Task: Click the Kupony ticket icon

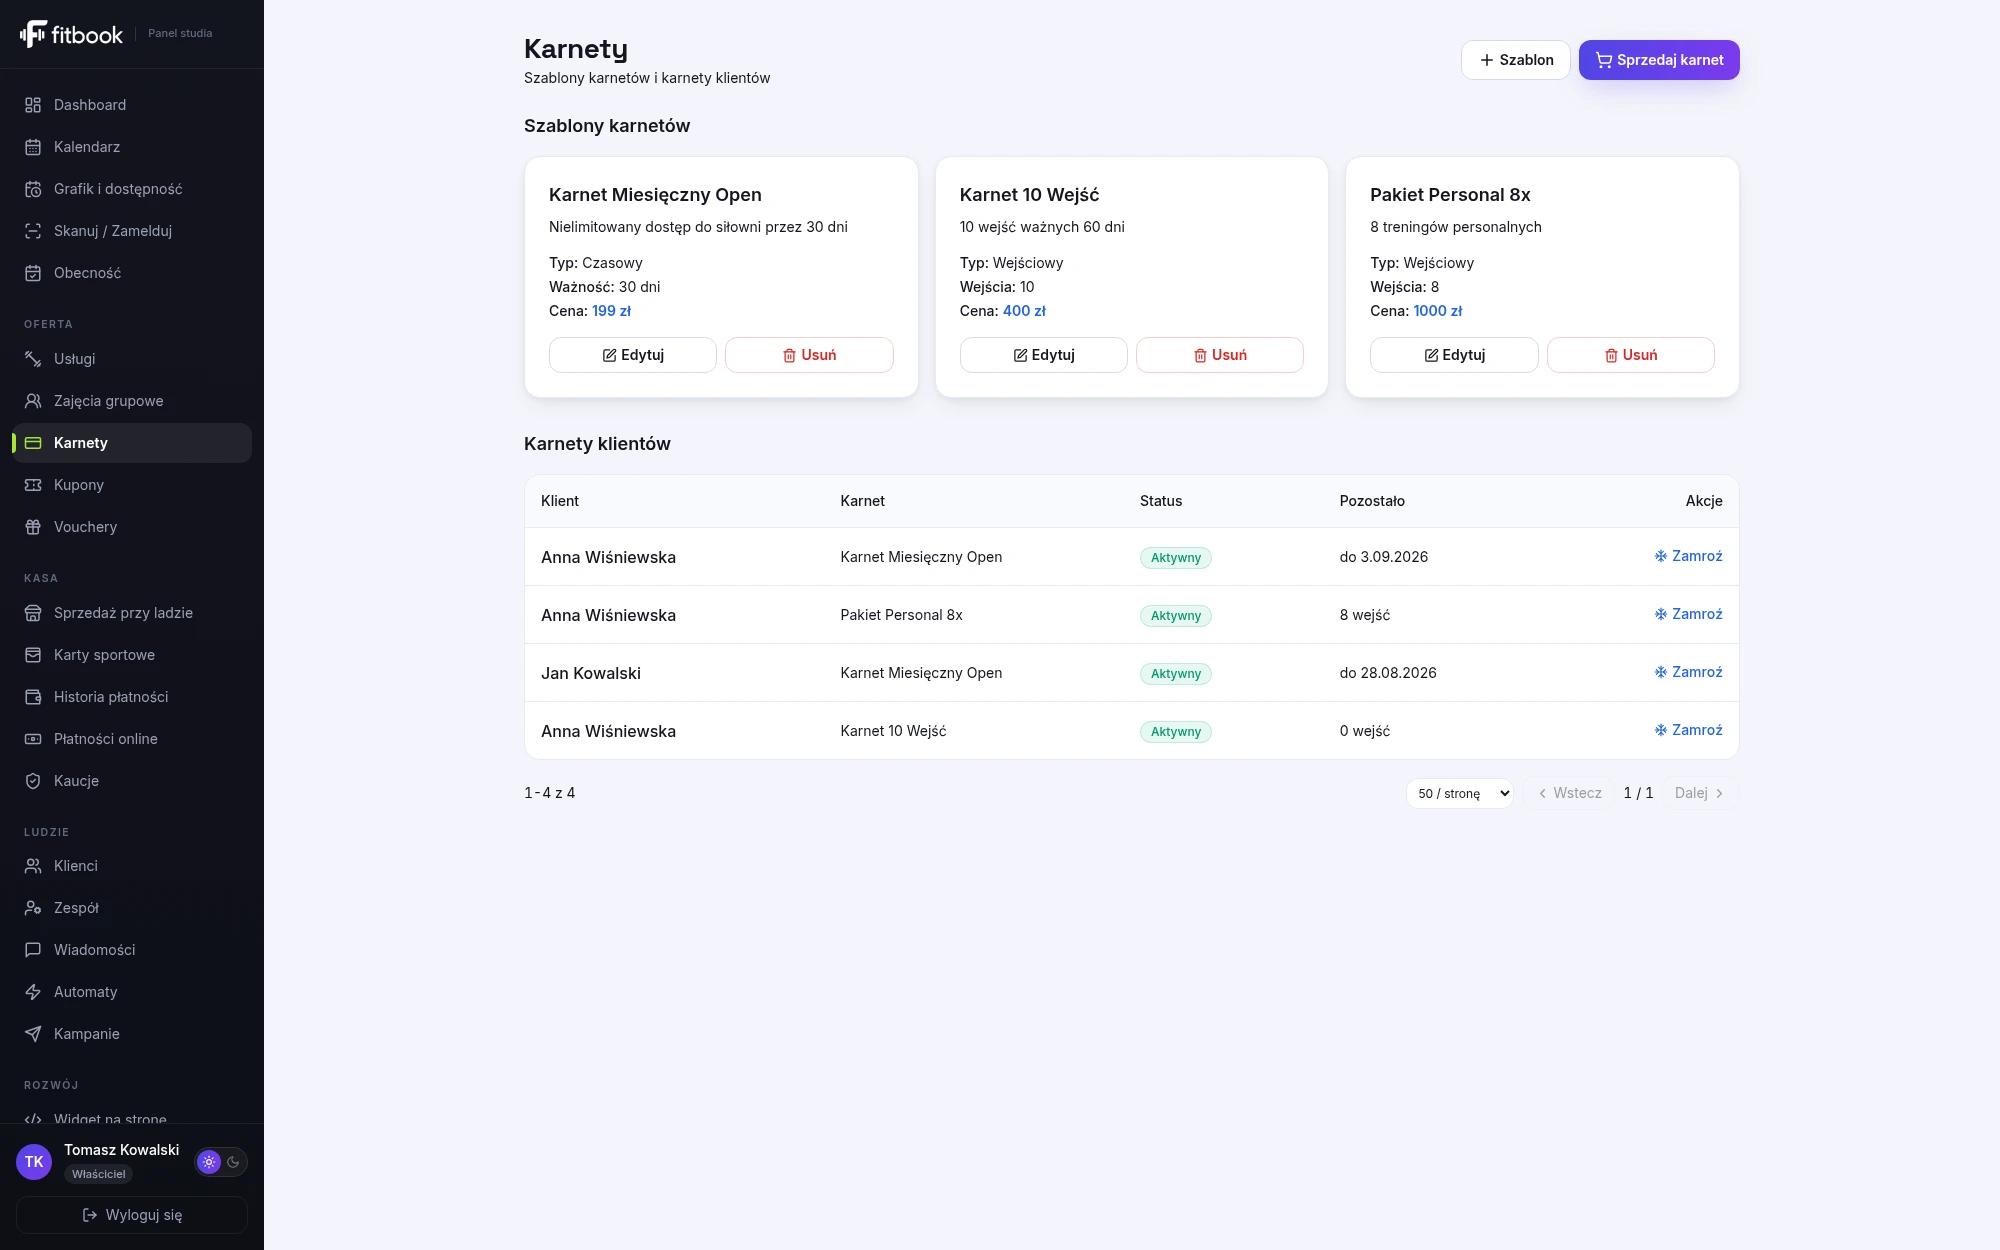Action: (x=33, y=485)
